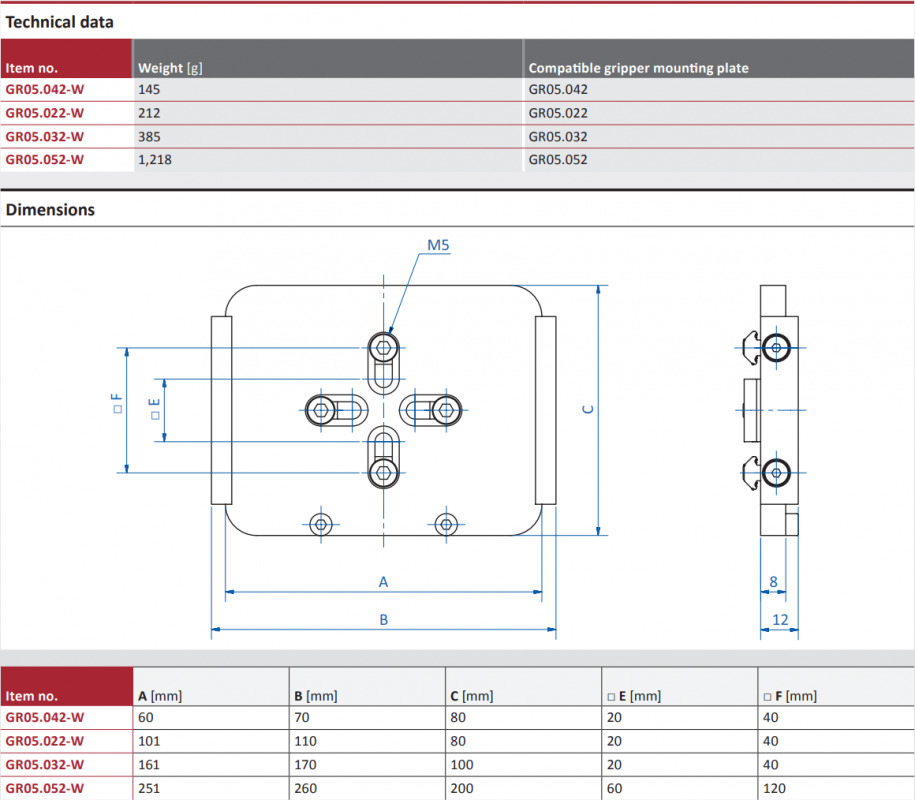
Task: Select GR05.022-W in the weight table
Action: point(45,113)
